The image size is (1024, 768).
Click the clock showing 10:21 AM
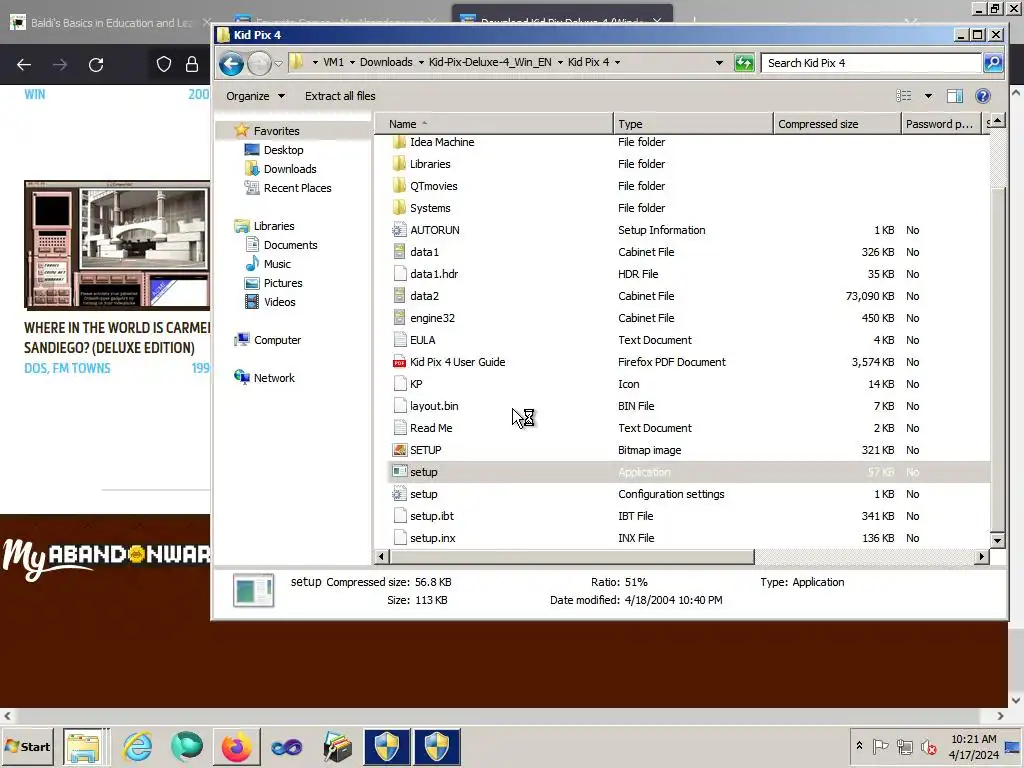(974, 739)
